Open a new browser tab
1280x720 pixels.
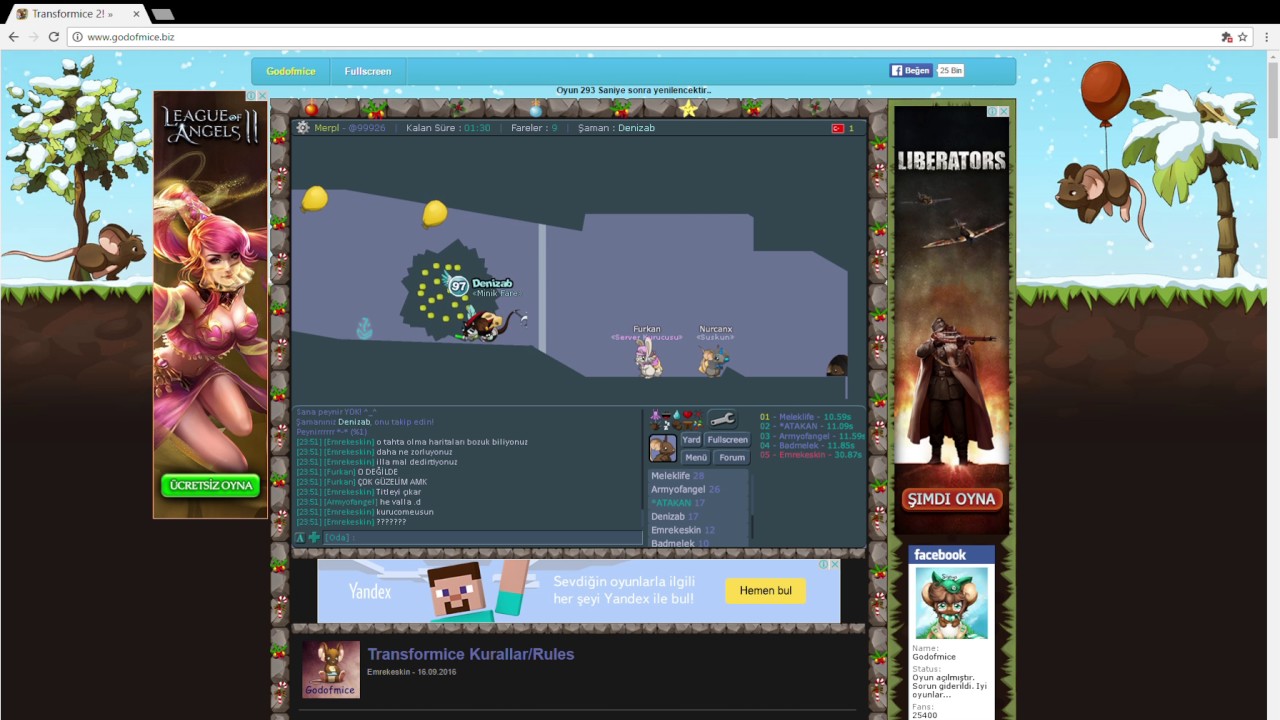coord(162,14)
